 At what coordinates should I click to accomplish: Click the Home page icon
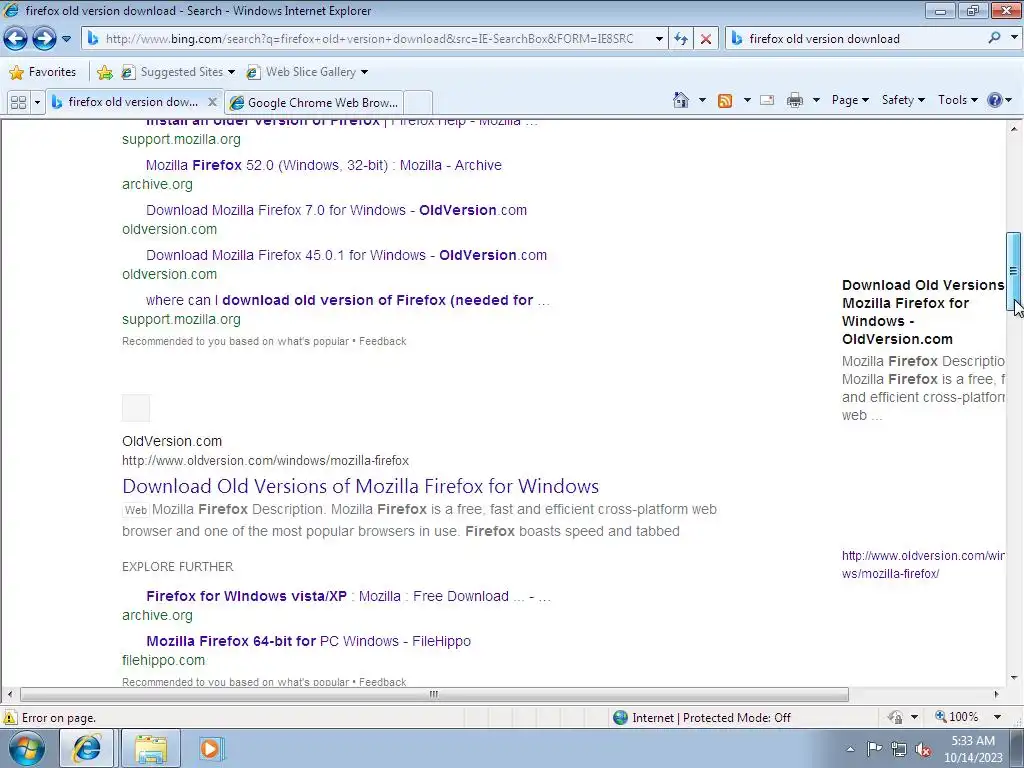pyautogui.click(x=680, y=100)
